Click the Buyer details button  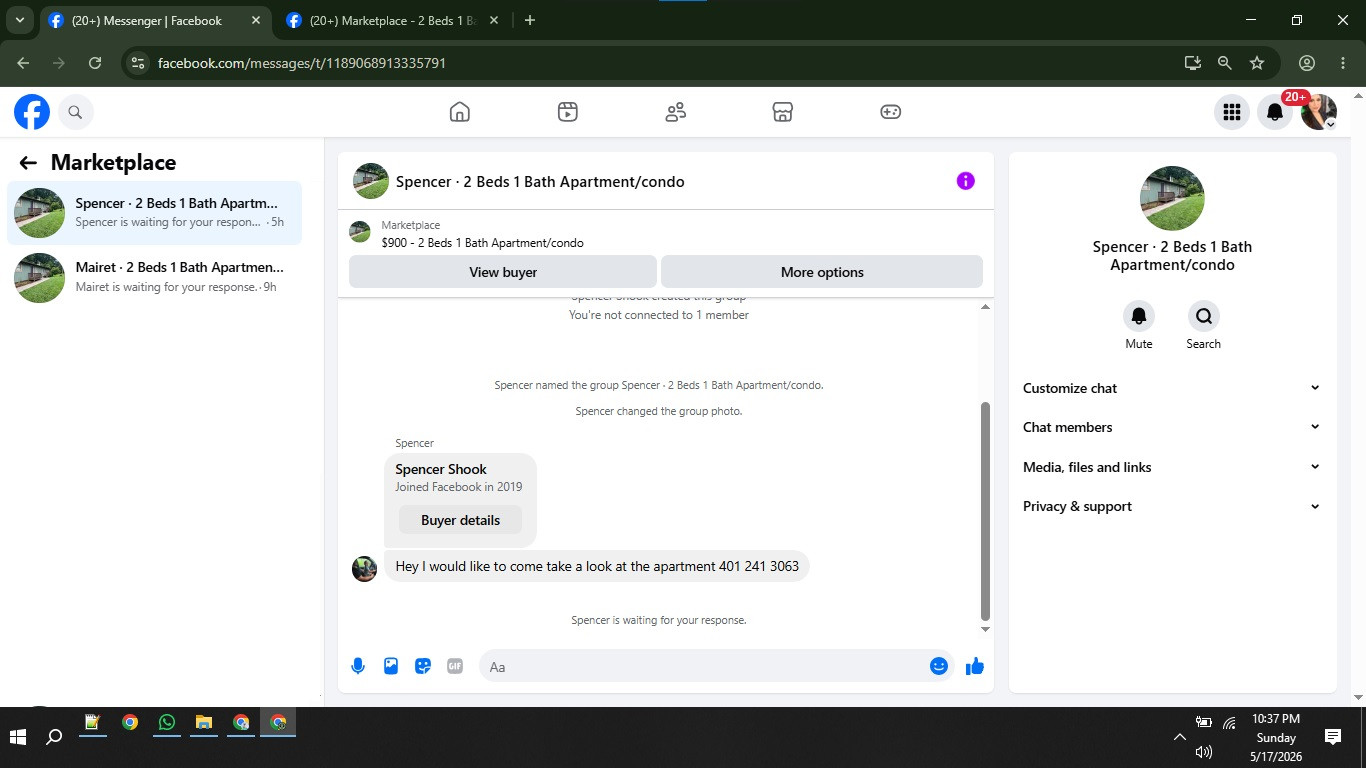point(460,520)
